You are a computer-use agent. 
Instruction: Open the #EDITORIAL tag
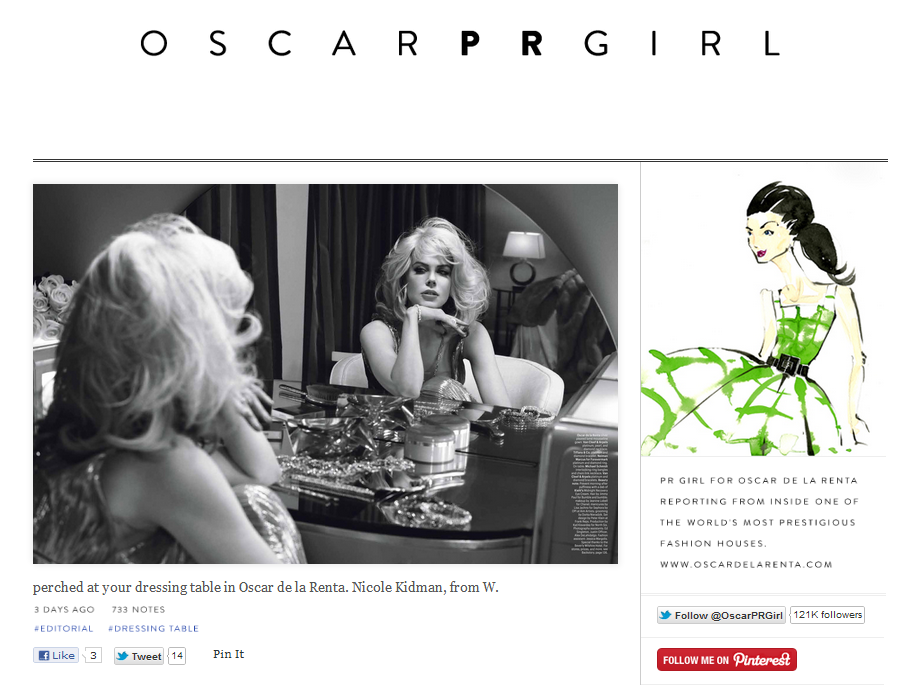click(x=63, y=628)
